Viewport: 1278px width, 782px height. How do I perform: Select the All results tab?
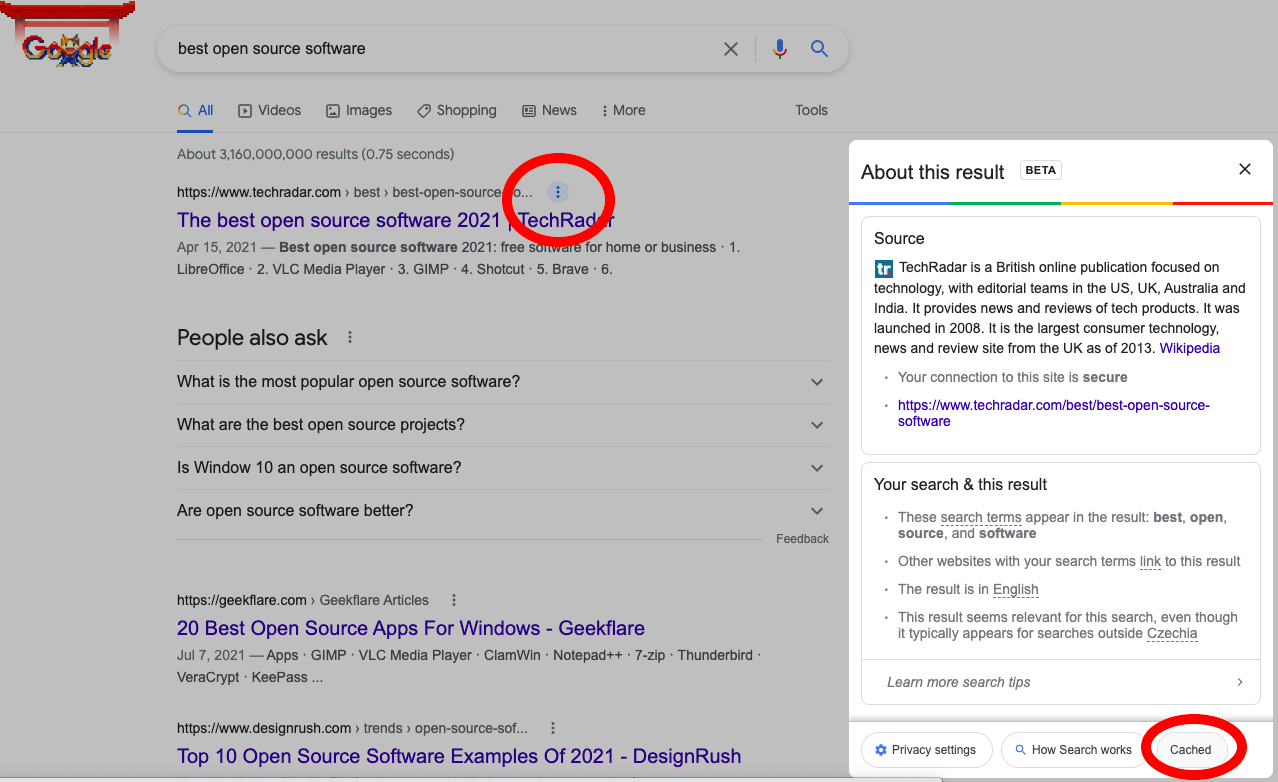[196, 111]
